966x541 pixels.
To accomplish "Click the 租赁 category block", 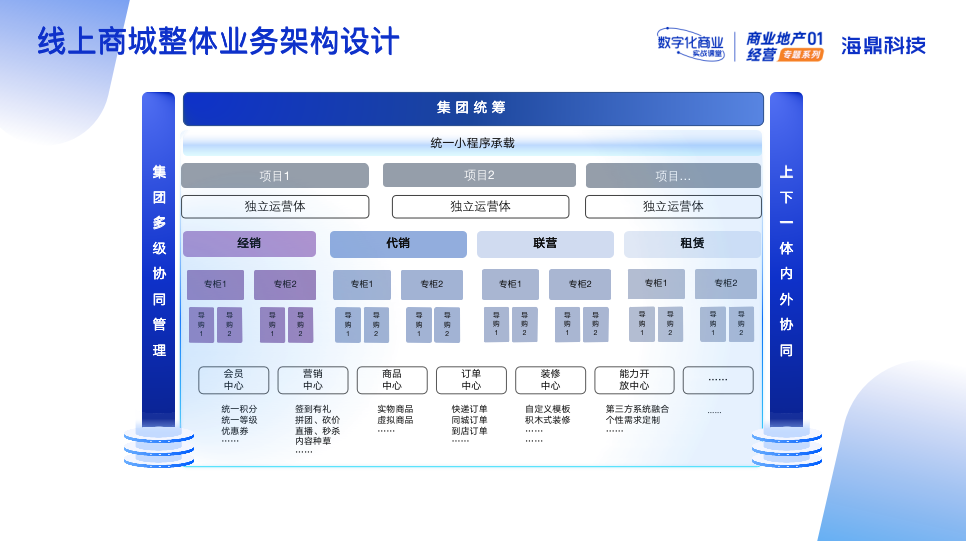I will pos(692,244).
